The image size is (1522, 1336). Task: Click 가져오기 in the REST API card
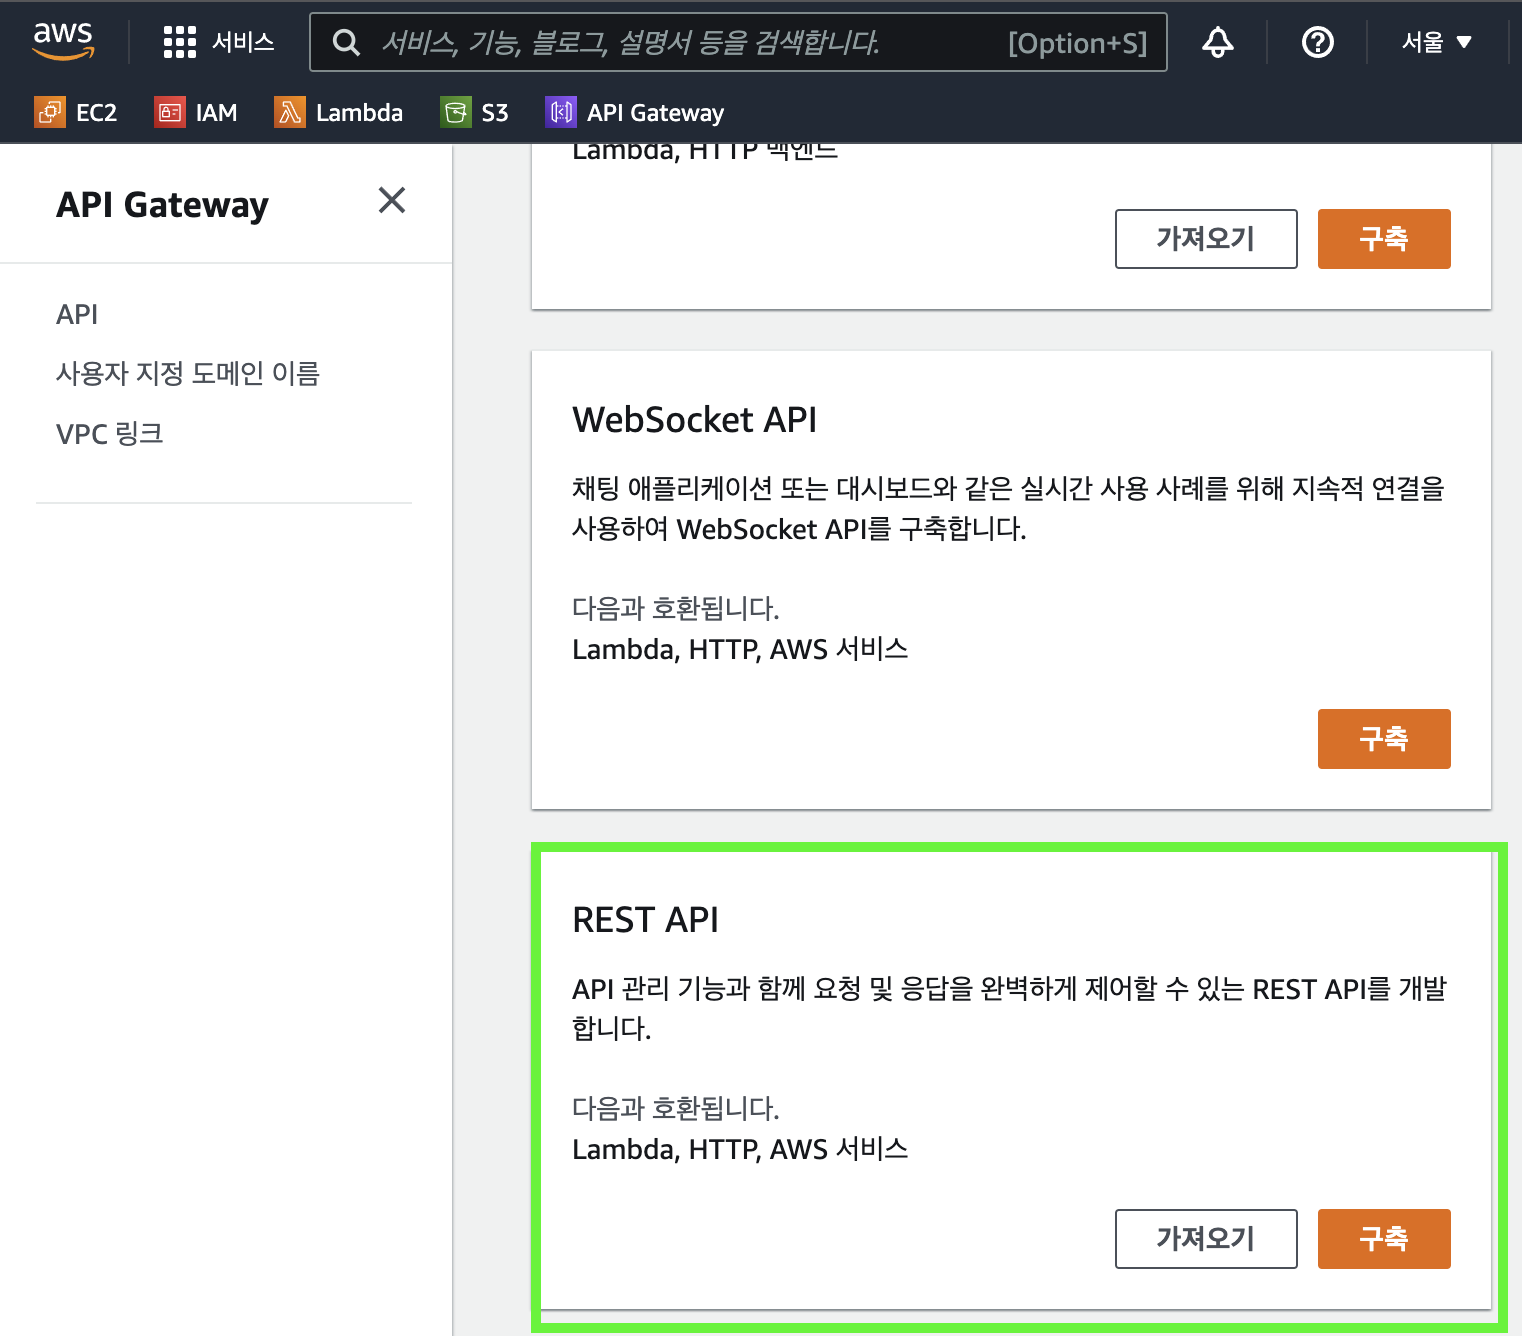pos(1206,1239)
